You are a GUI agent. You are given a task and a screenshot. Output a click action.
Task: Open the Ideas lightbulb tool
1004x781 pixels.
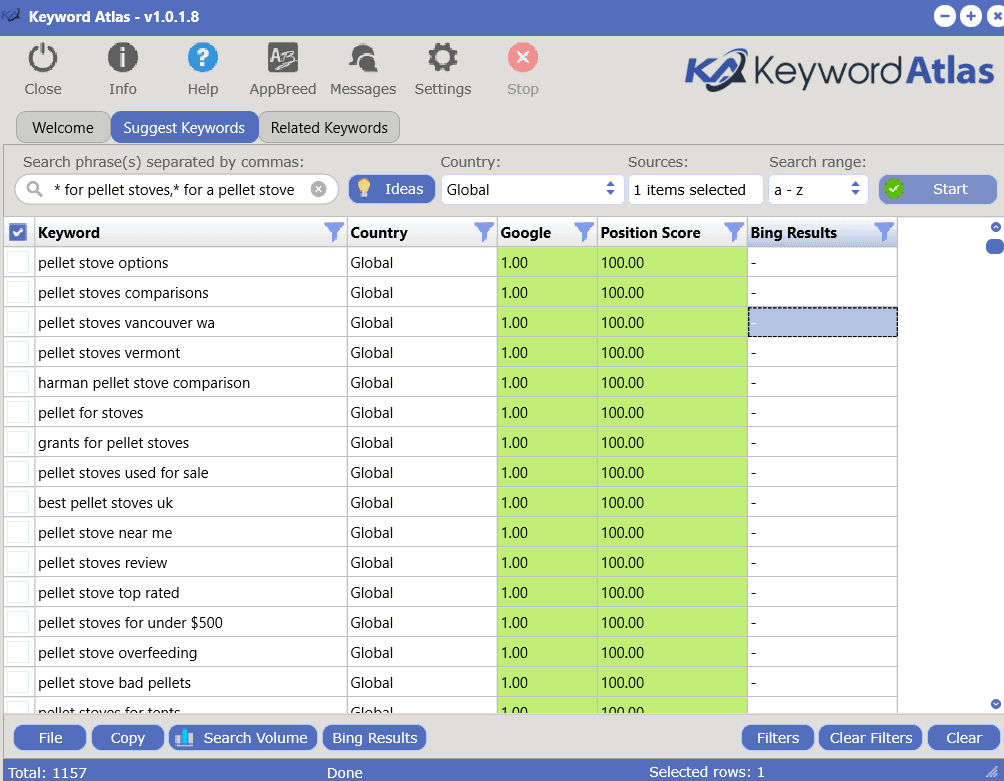coord(391,189)
